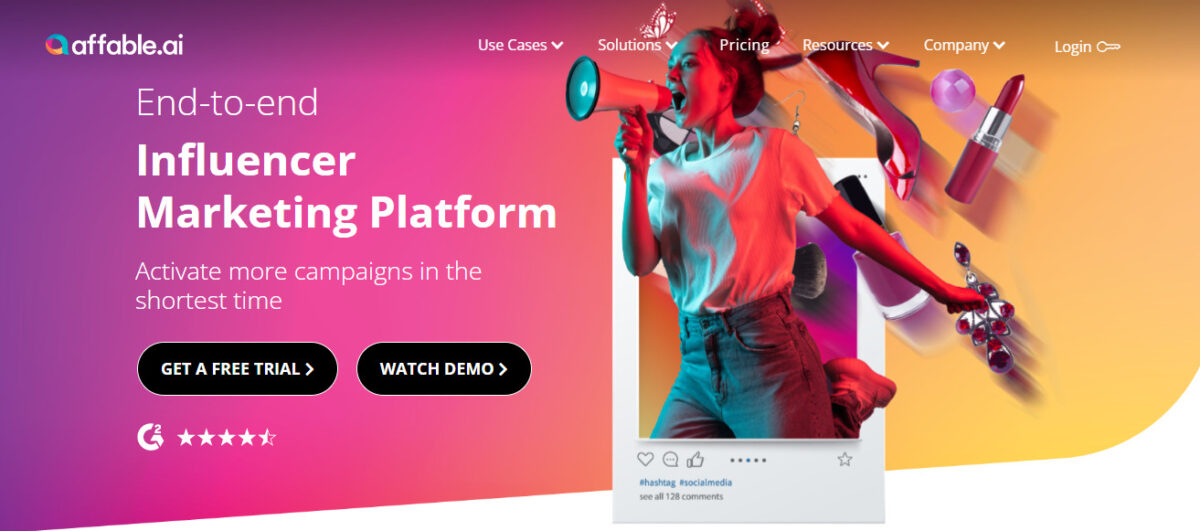Click GET A FREE TRIAL button
The image size is (1200, 531).
[x=237, y=369]
